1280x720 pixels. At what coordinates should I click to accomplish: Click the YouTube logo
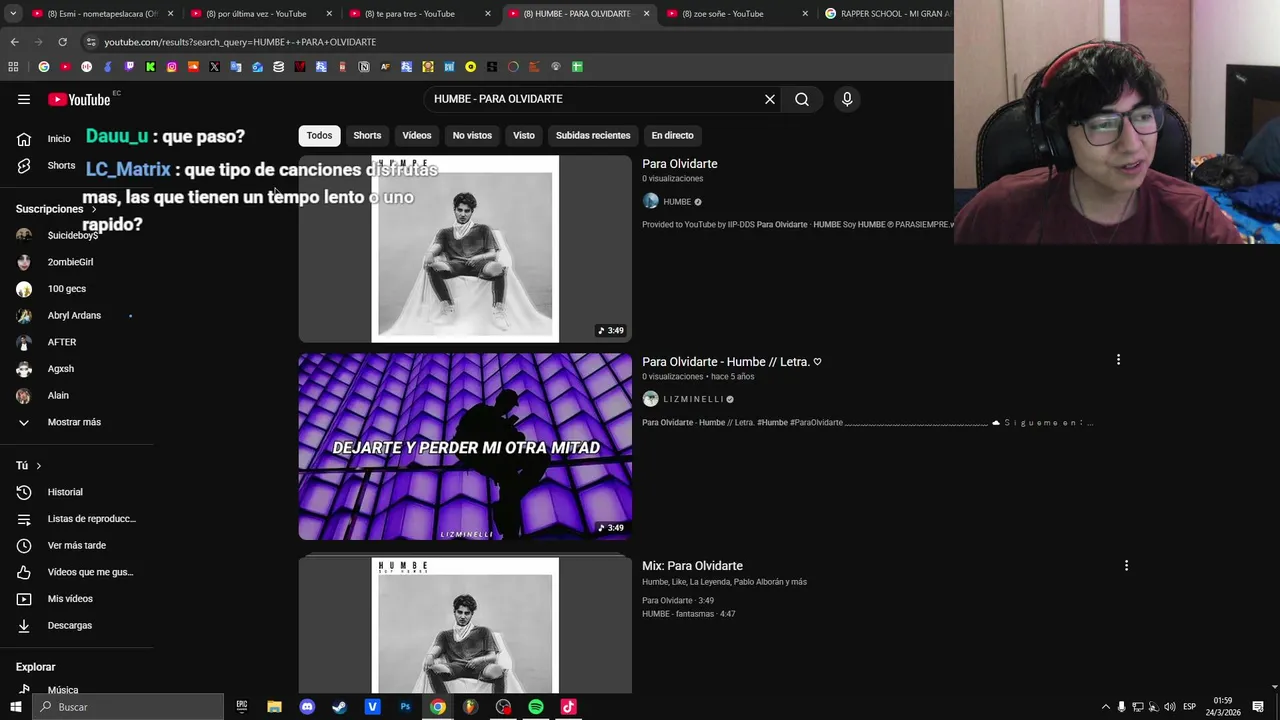coord(79,99)
